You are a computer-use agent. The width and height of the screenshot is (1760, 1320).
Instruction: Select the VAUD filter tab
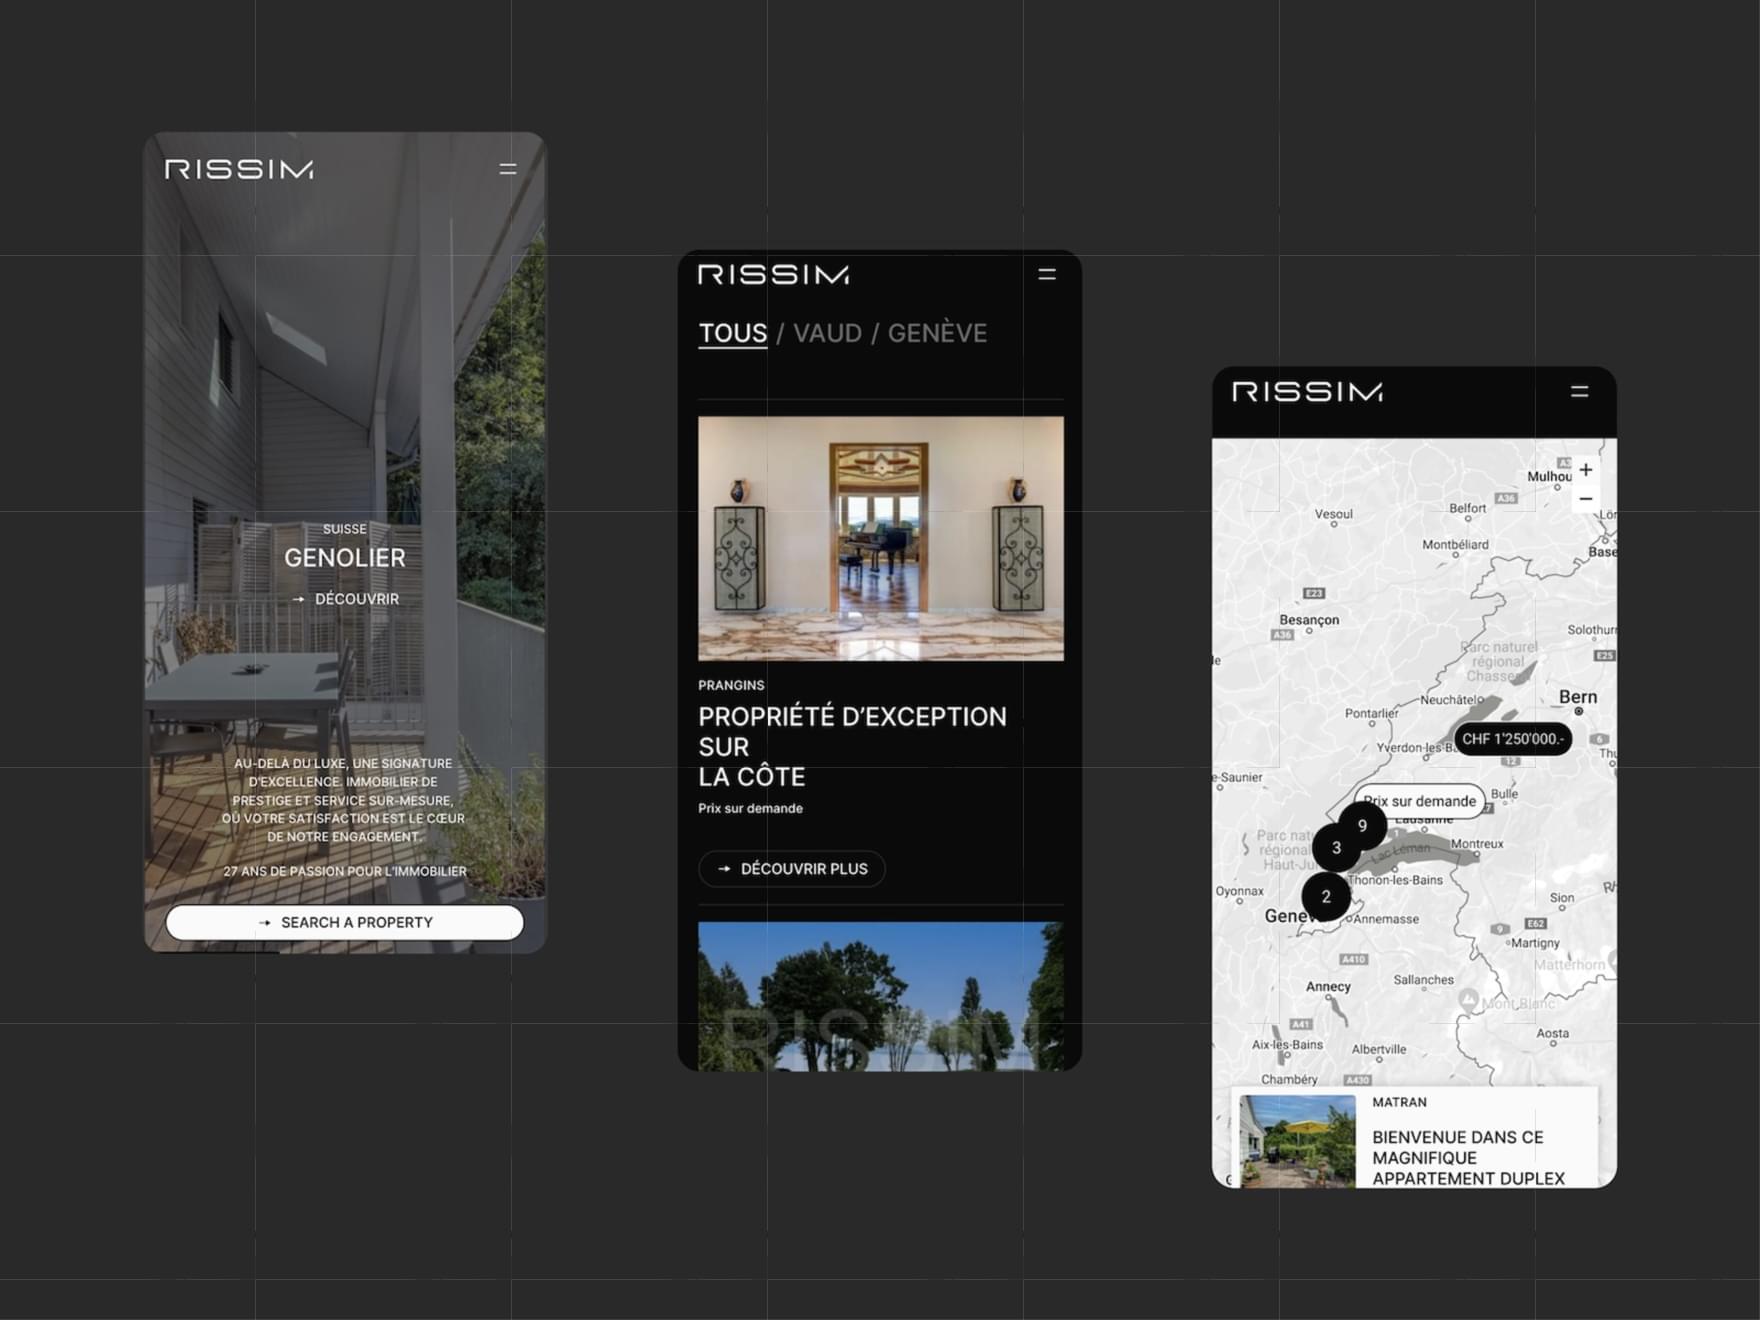(827, 333)
